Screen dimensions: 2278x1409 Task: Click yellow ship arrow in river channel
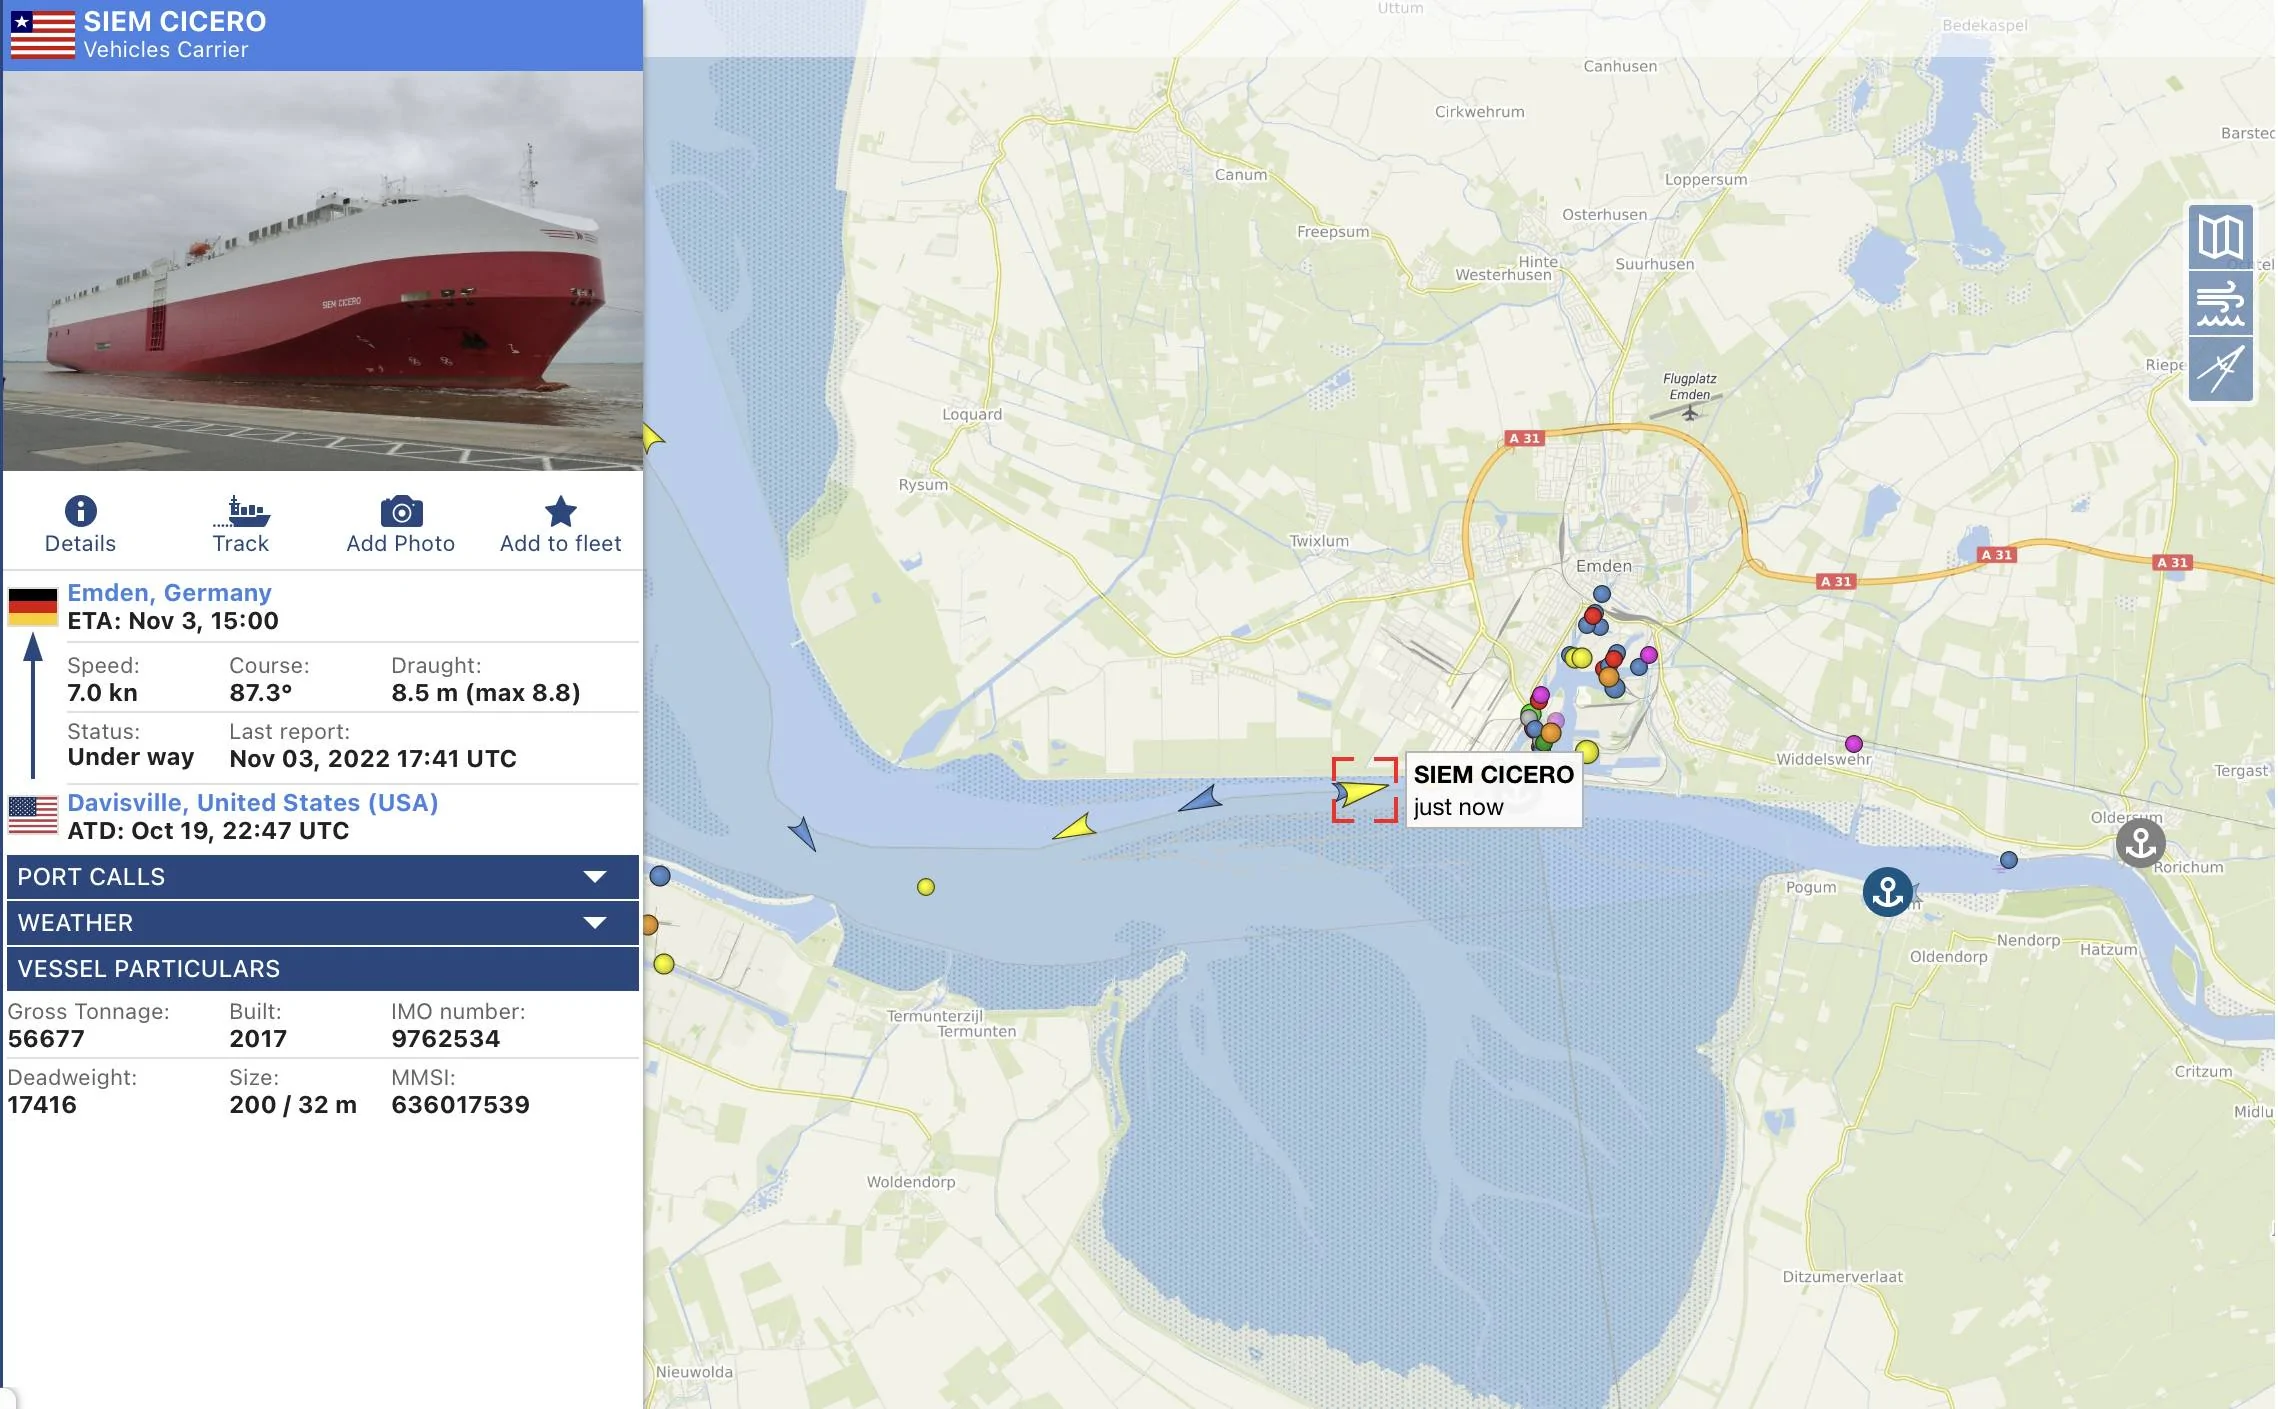click(x=1075, y=827)
